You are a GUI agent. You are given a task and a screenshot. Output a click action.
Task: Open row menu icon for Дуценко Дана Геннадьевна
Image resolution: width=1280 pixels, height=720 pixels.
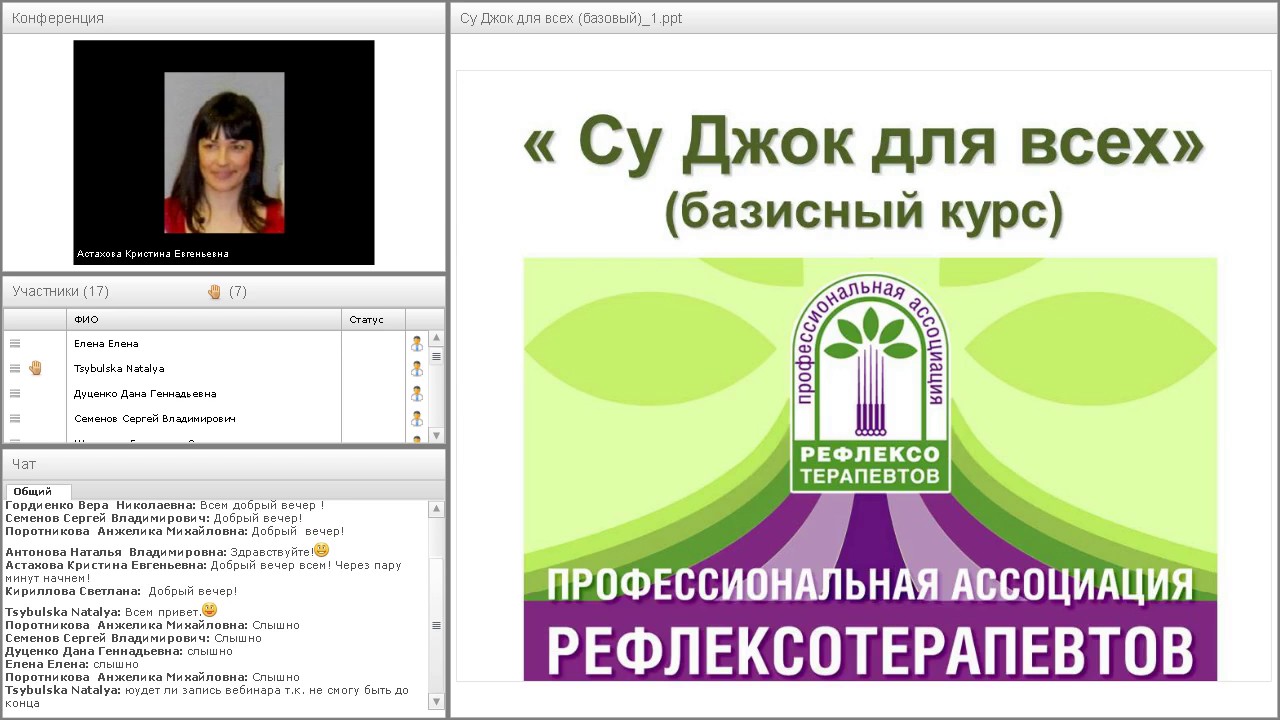coord(15,393)
